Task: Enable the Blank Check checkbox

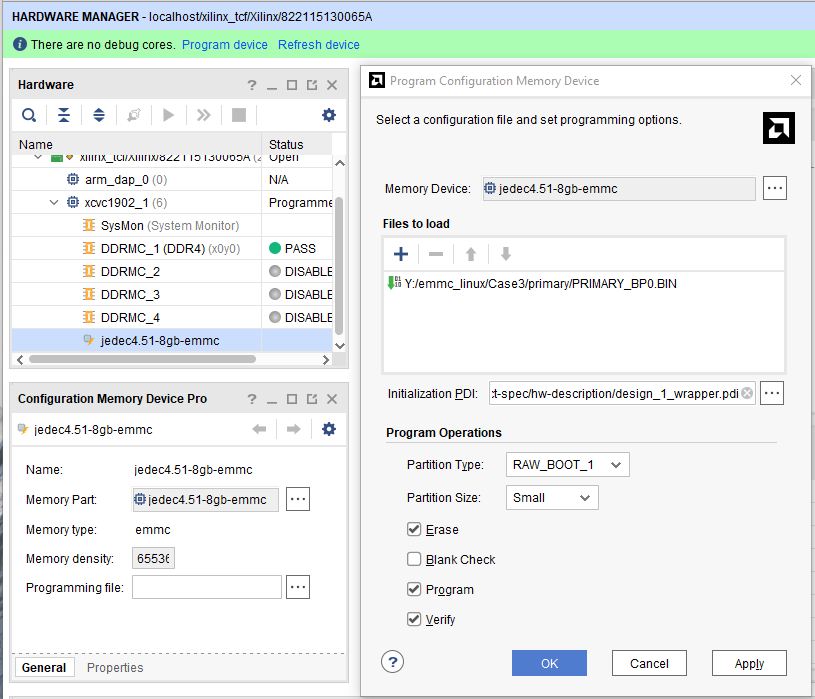Action: pyautogui.click(x=414, y=559)
